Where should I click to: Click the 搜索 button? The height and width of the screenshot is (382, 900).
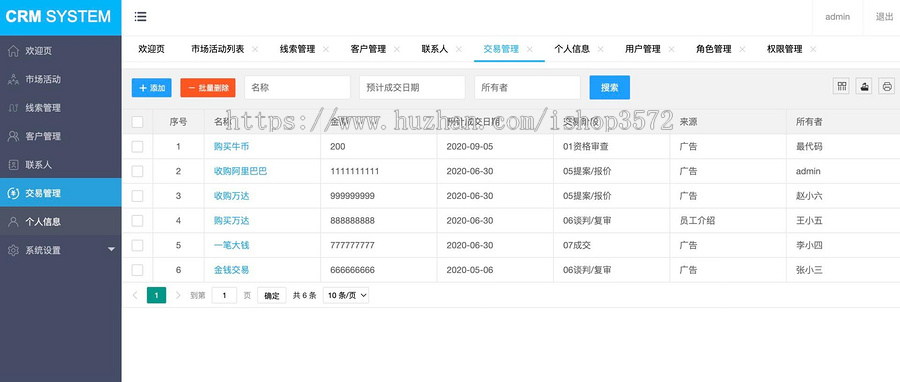(x=610, y=87)
